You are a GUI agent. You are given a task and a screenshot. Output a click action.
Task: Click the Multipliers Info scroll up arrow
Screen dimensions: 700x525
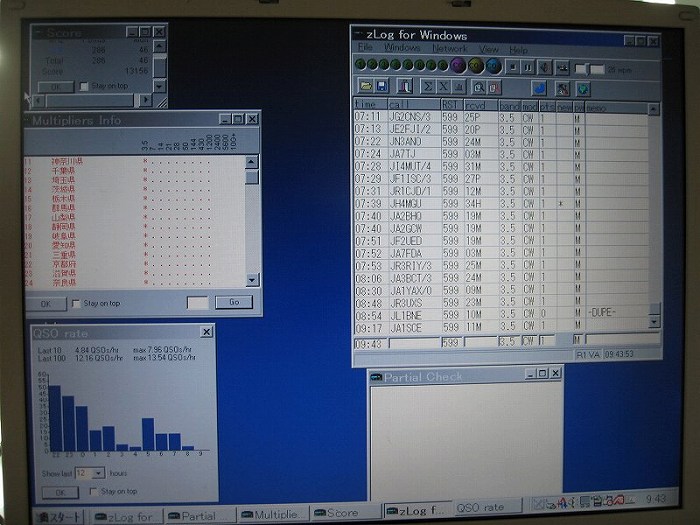click(x=252, y=162)
